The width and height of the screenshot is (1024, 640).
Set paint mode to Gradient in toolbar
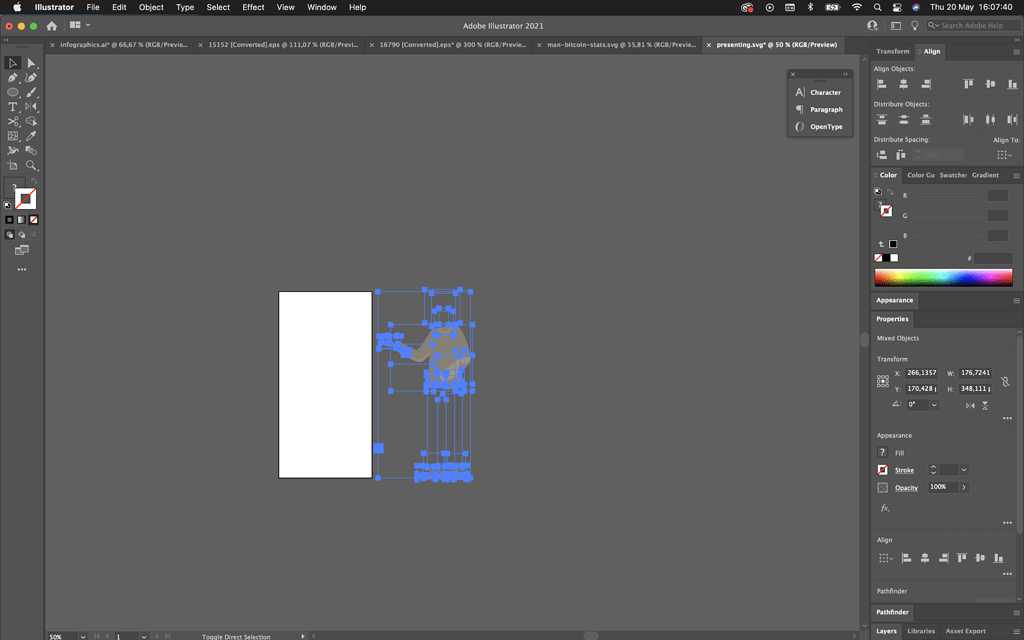(x=22, y=220)
